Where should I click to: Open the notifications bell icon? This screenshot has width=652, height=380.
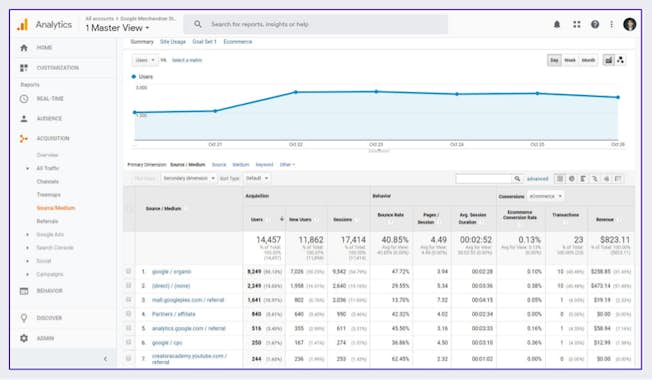point(557,25)
